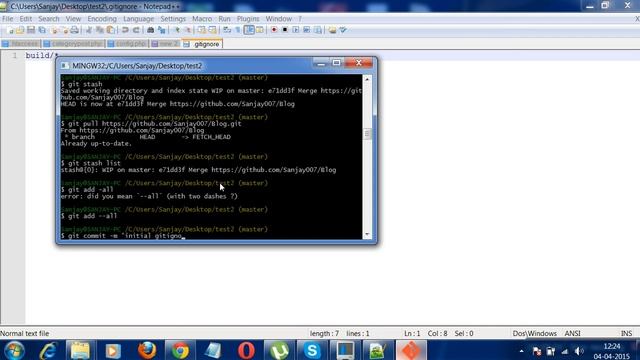Click the Copy toolbar icon
Viewport: 640px width, 360px height.
point(100,30)
